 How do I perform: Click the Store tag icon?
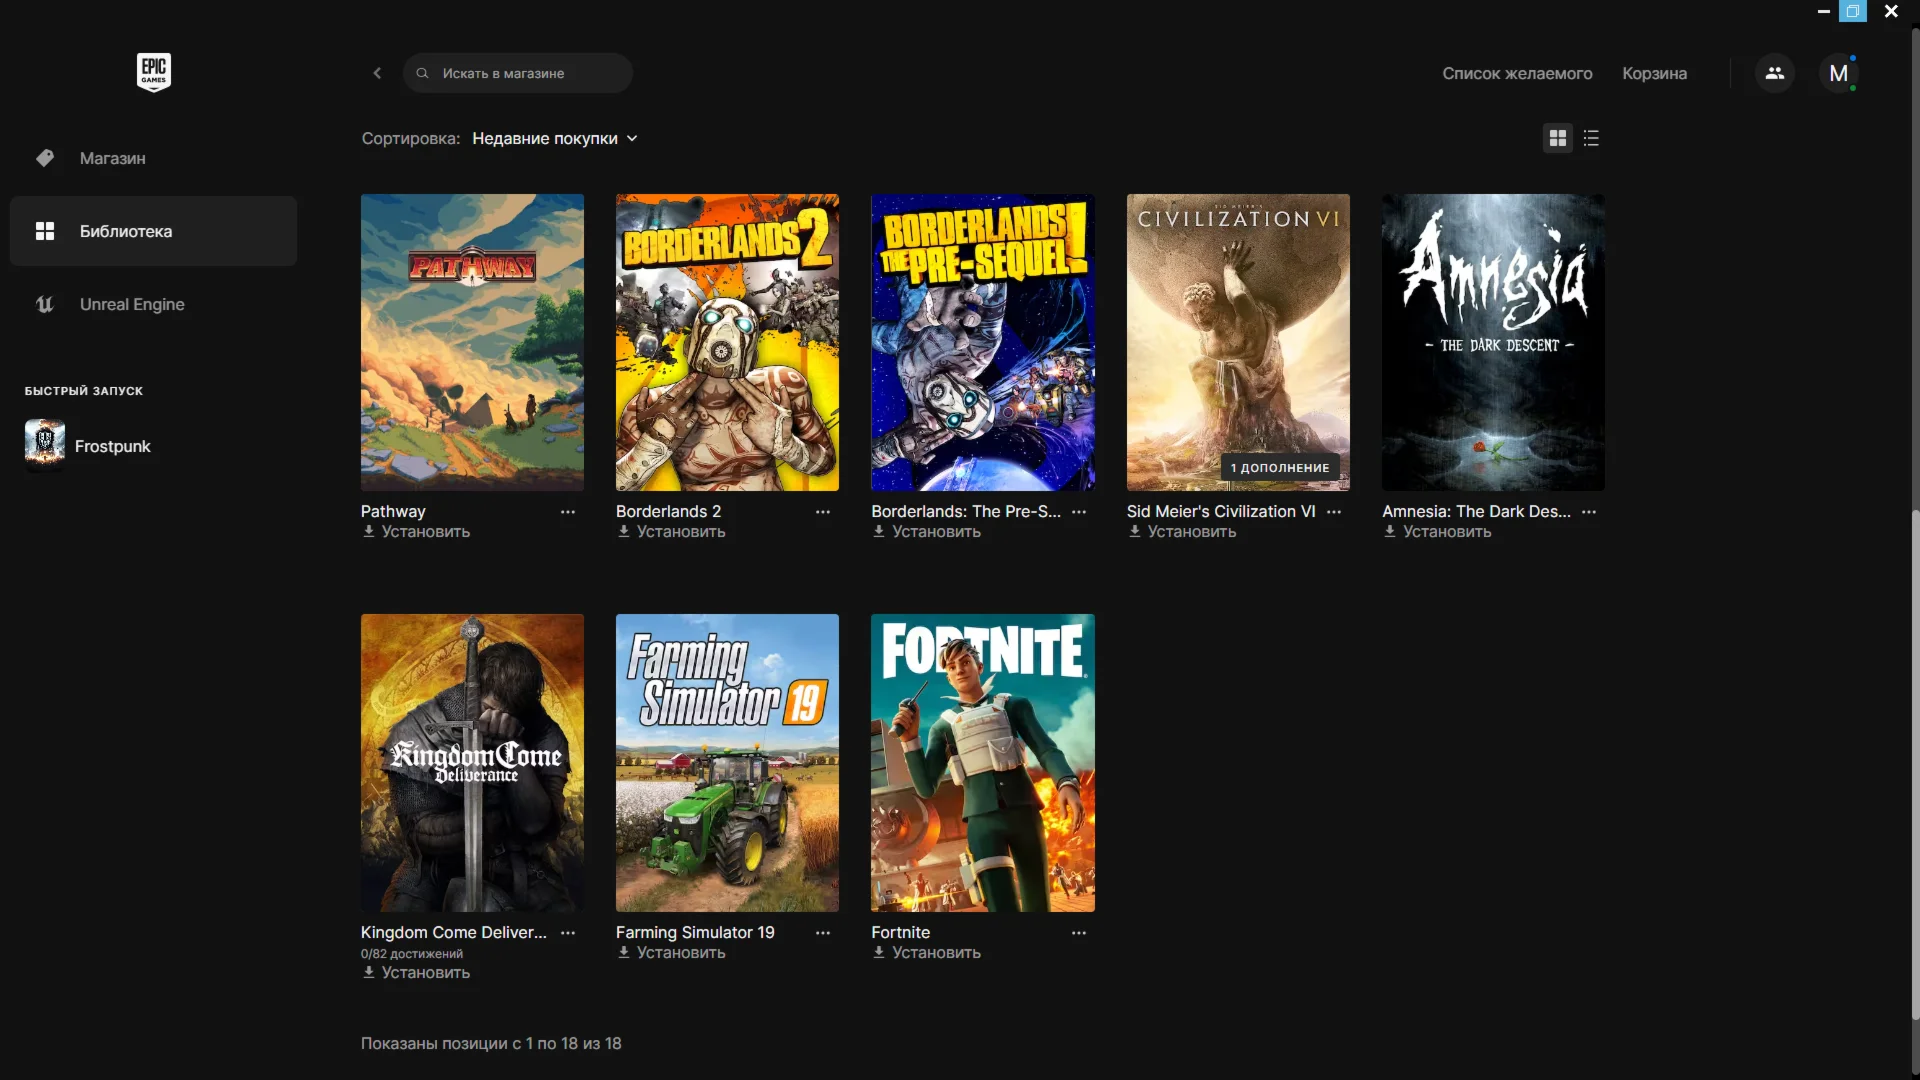pyautogui.click(x=45, y=158)
